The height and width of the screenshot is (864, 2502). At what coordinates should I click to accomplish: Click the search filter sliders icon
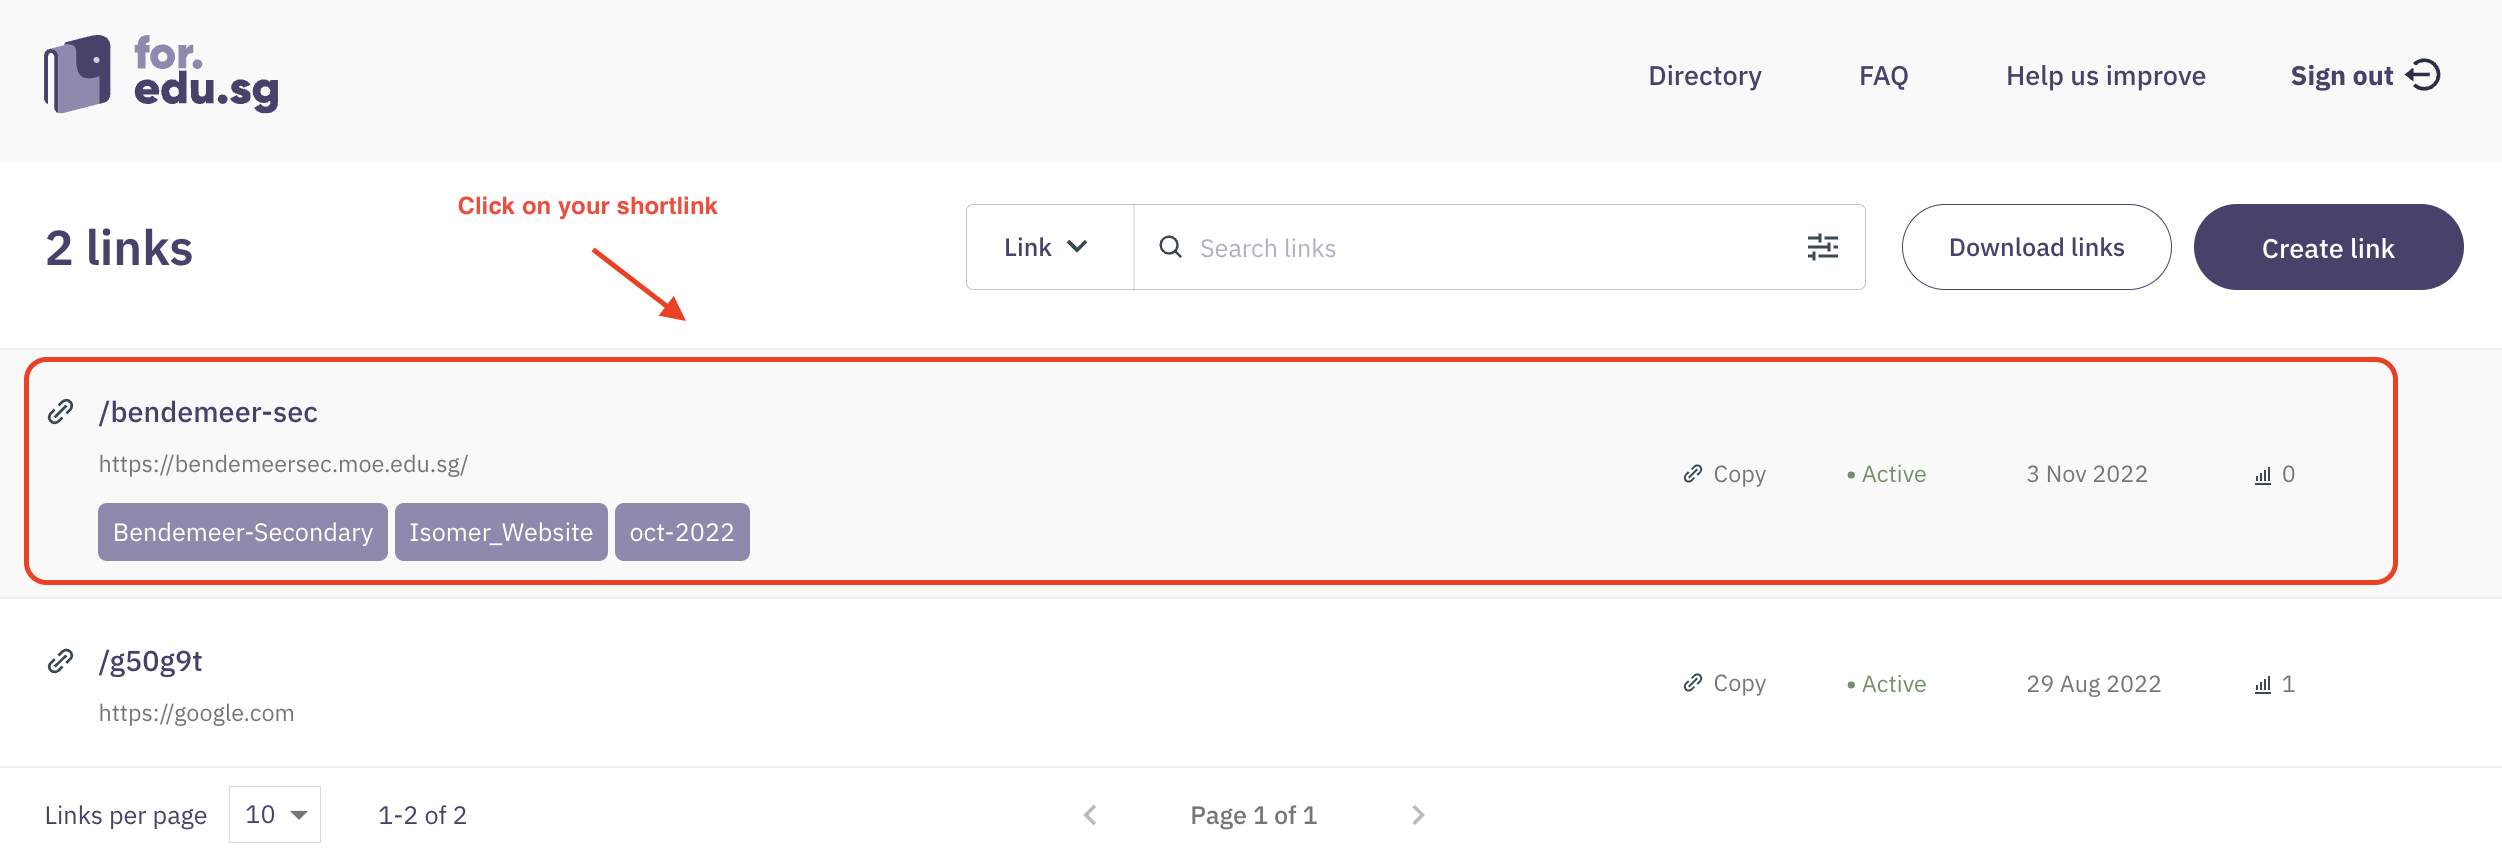point(1822,247)
